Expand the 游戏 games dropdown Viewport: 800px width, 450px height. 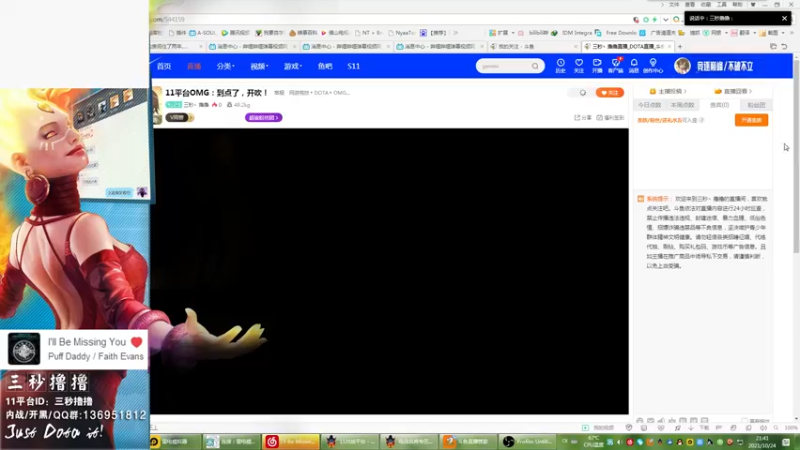[x=293, y=66]
